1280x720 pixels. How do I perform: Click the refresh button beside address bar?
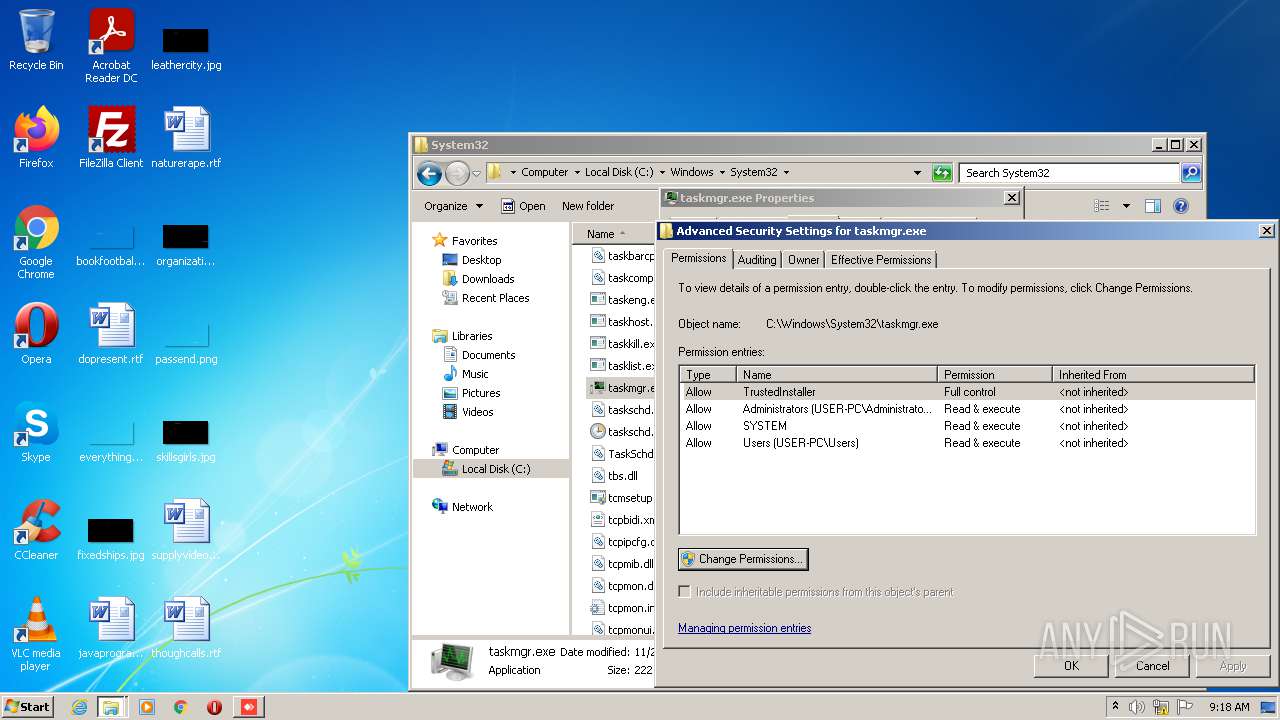[x=942, y=173]
